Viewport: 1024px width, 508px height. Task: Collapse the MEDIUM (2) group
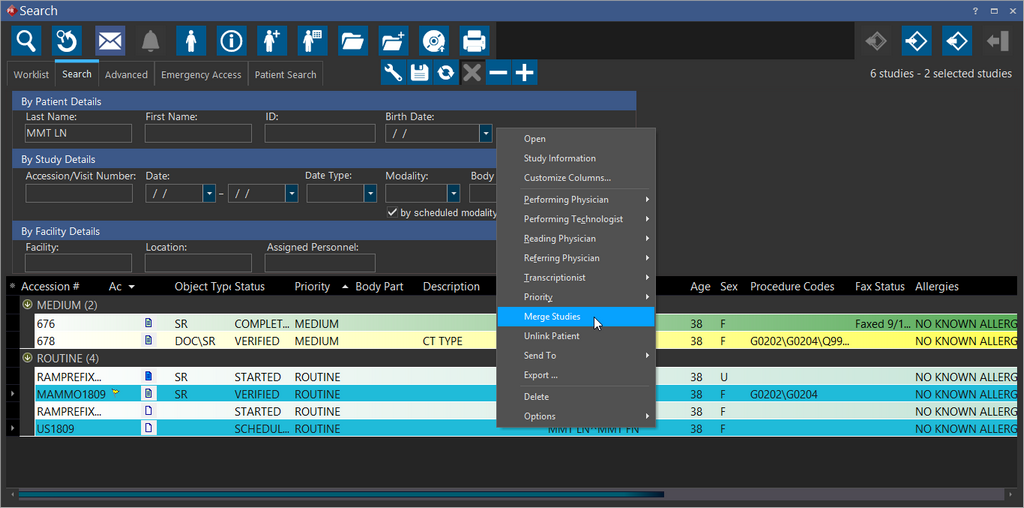[x=27, y=305]
